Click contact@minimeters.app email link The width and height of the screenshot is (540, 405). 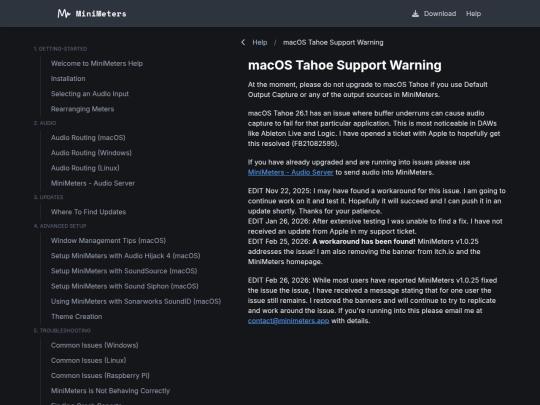[x=289, y=321]
